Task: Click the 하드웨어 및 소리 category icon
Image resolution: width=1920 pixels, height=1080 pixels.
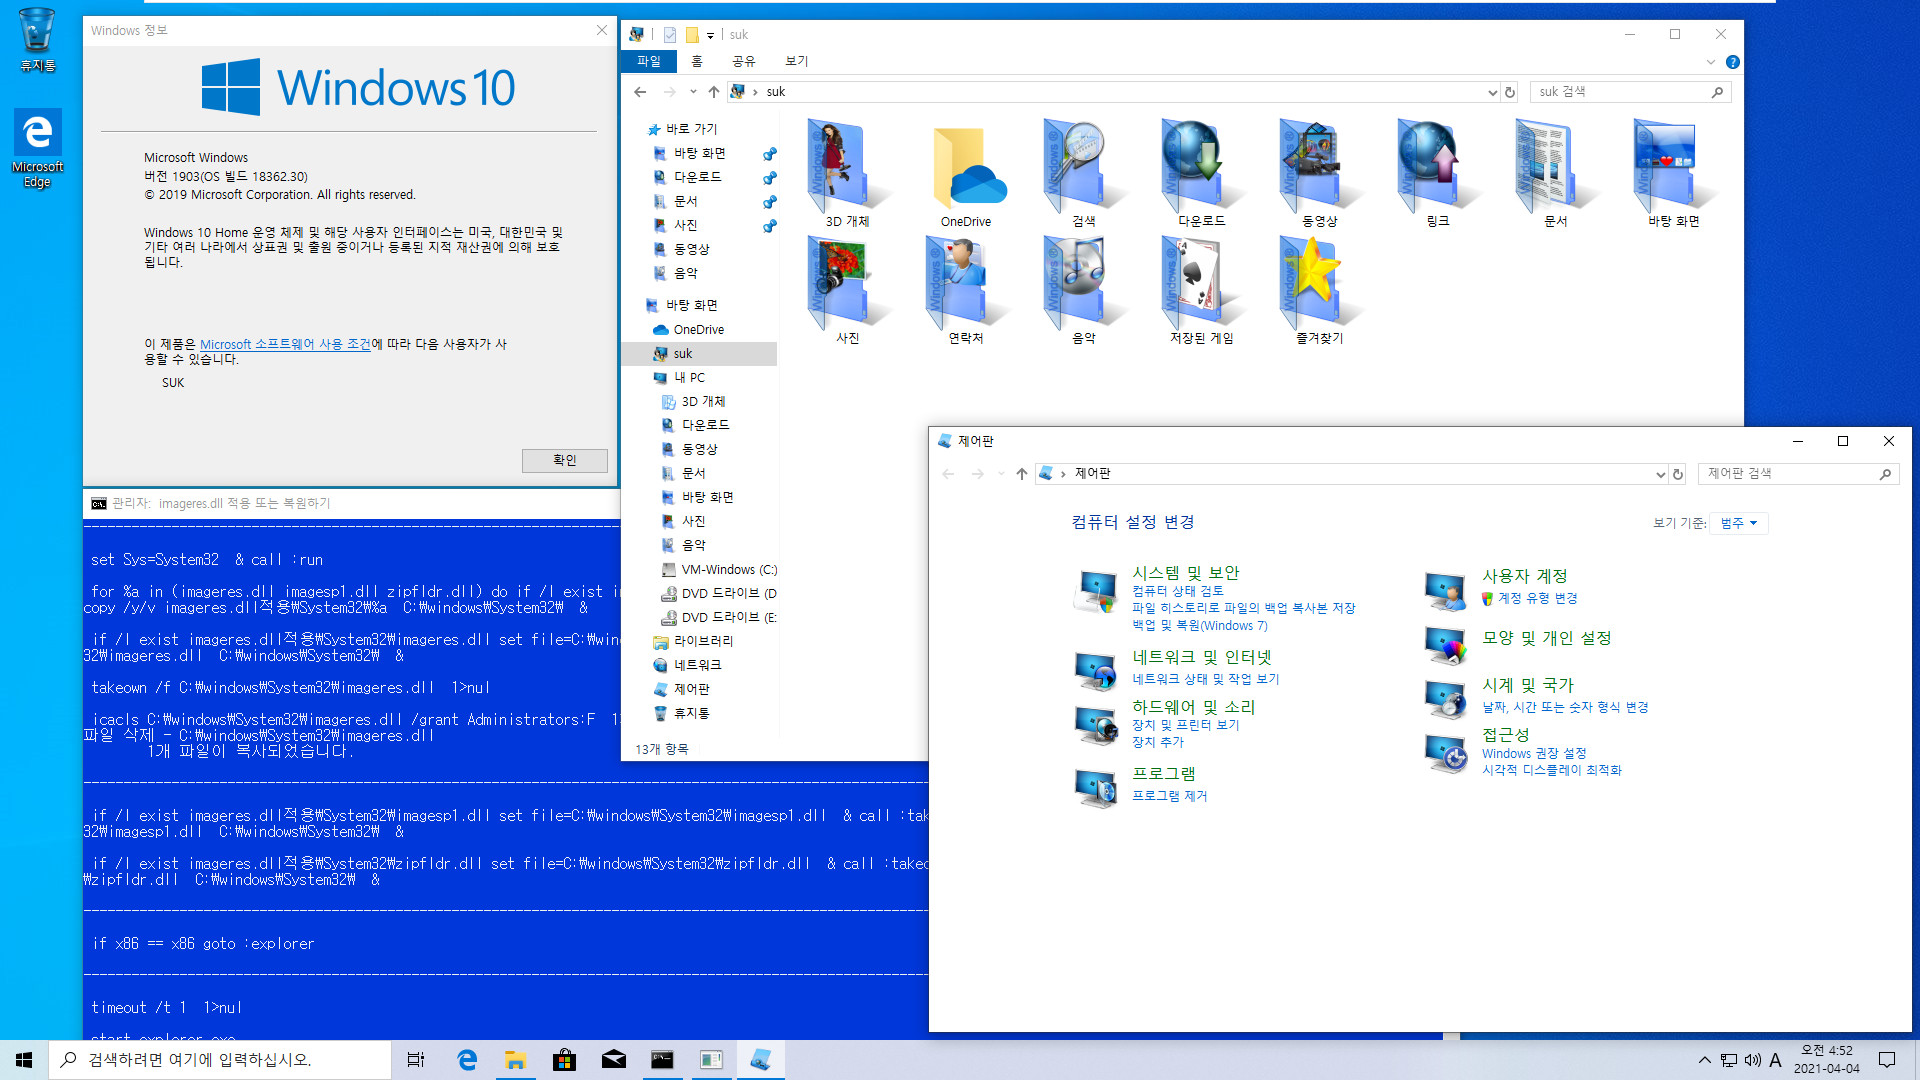Action: pyautogui.click(x=1095, y=725)
